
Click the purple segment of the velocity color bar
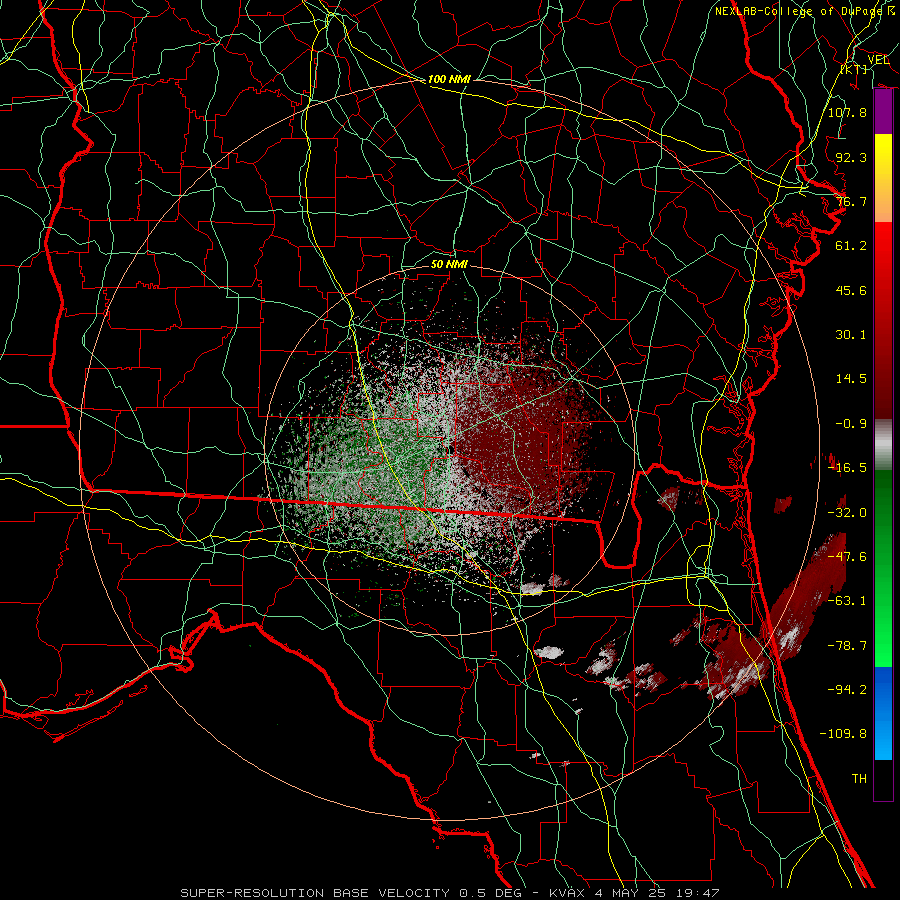[883, 112]
